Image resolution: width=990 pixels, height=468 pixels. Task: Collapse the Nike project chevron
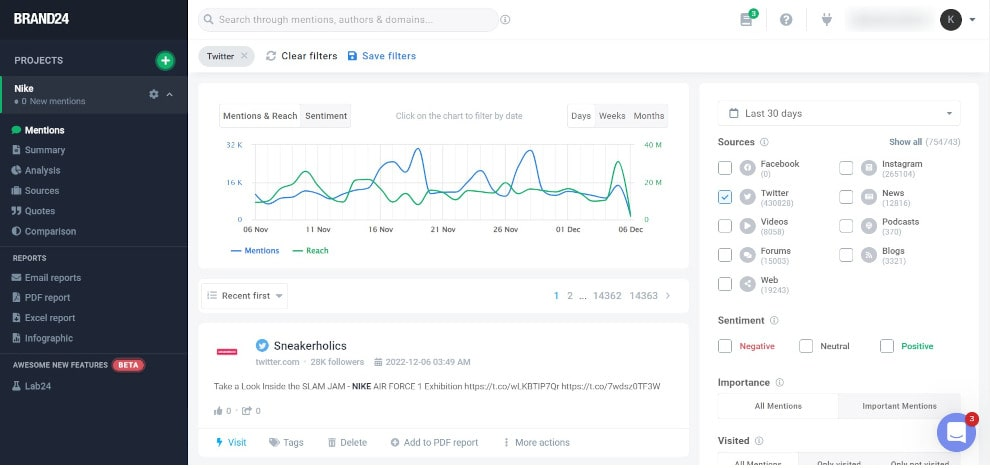[x=169, y=94]
